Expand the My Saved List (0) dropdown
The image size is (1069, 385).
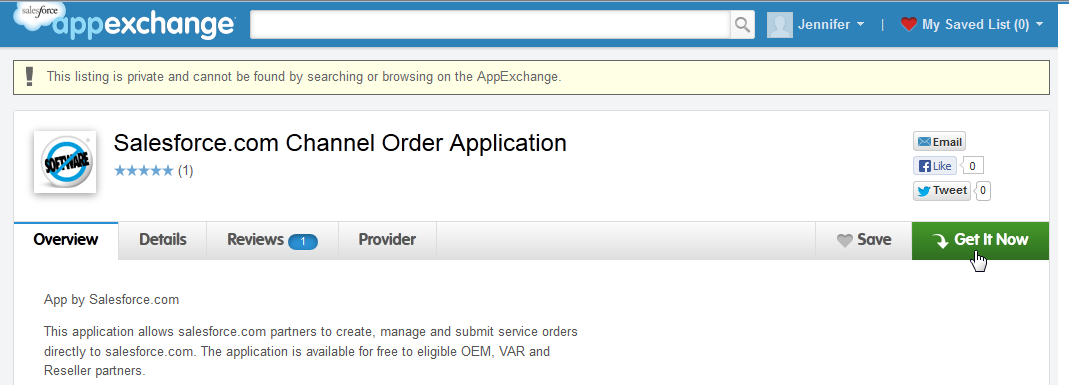pos(982,25)
